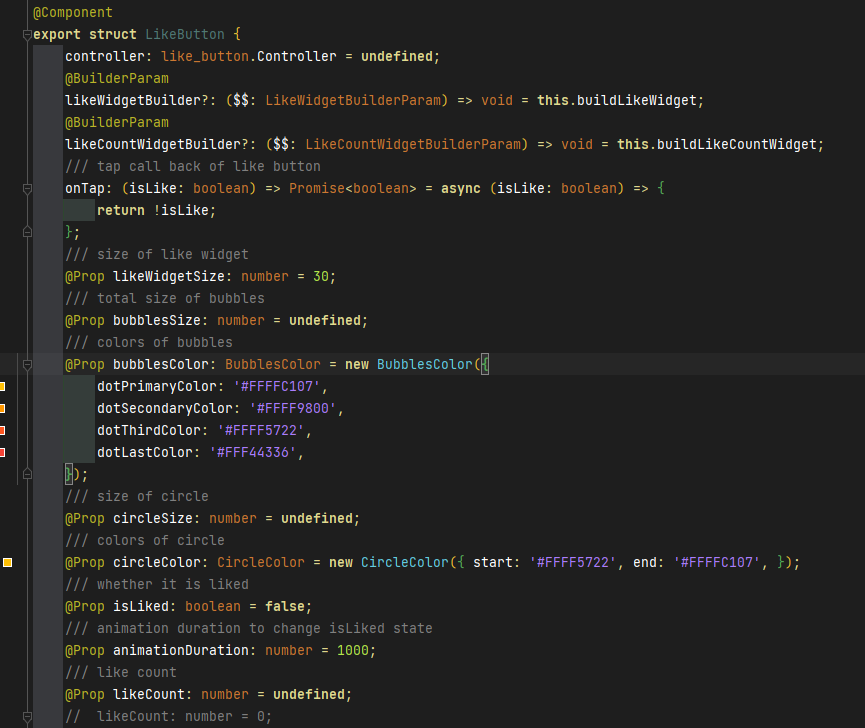The image size is (865, 728).
Task: Click the dotPrimaryColor key
Action: [x=157, y=387]
